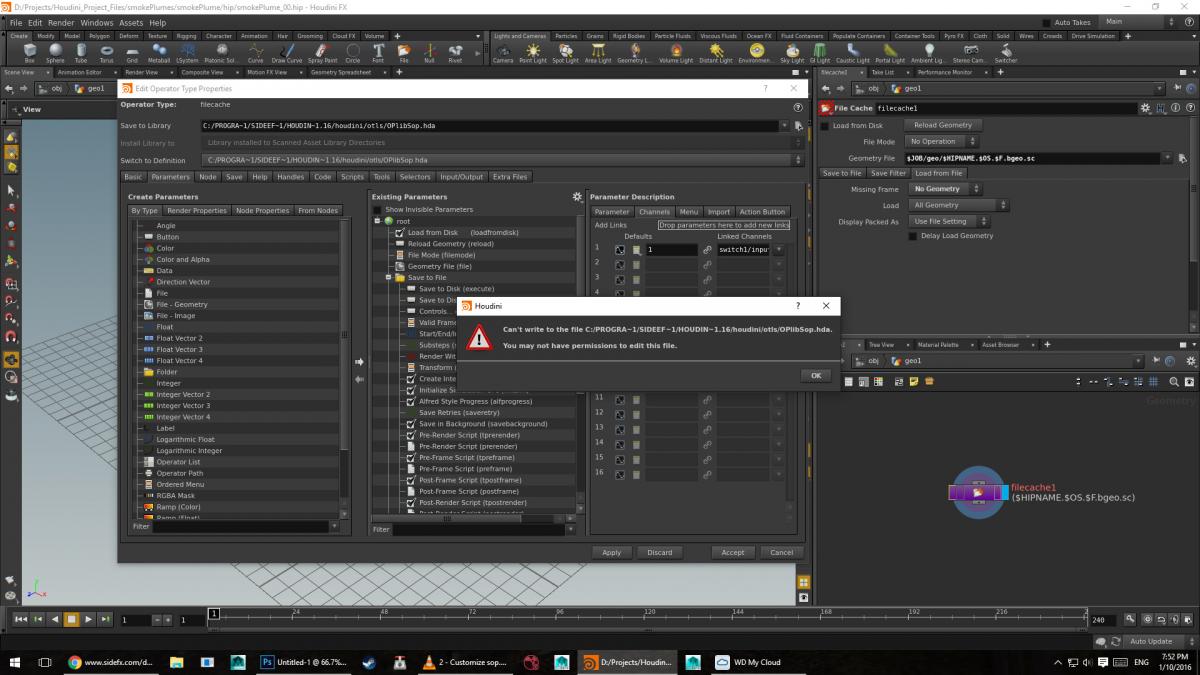Click the Reload Geometry button
1200x675 pixels.
point(942,126)
